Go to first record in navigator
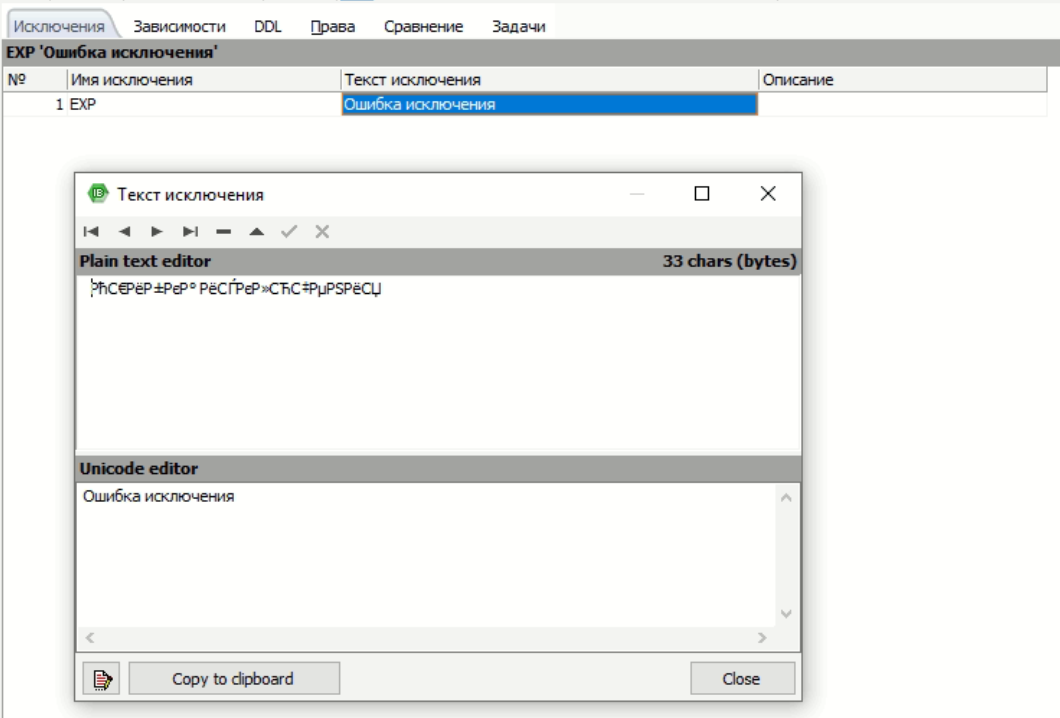This screenshot has width=1060, height=718. point(91,232)
